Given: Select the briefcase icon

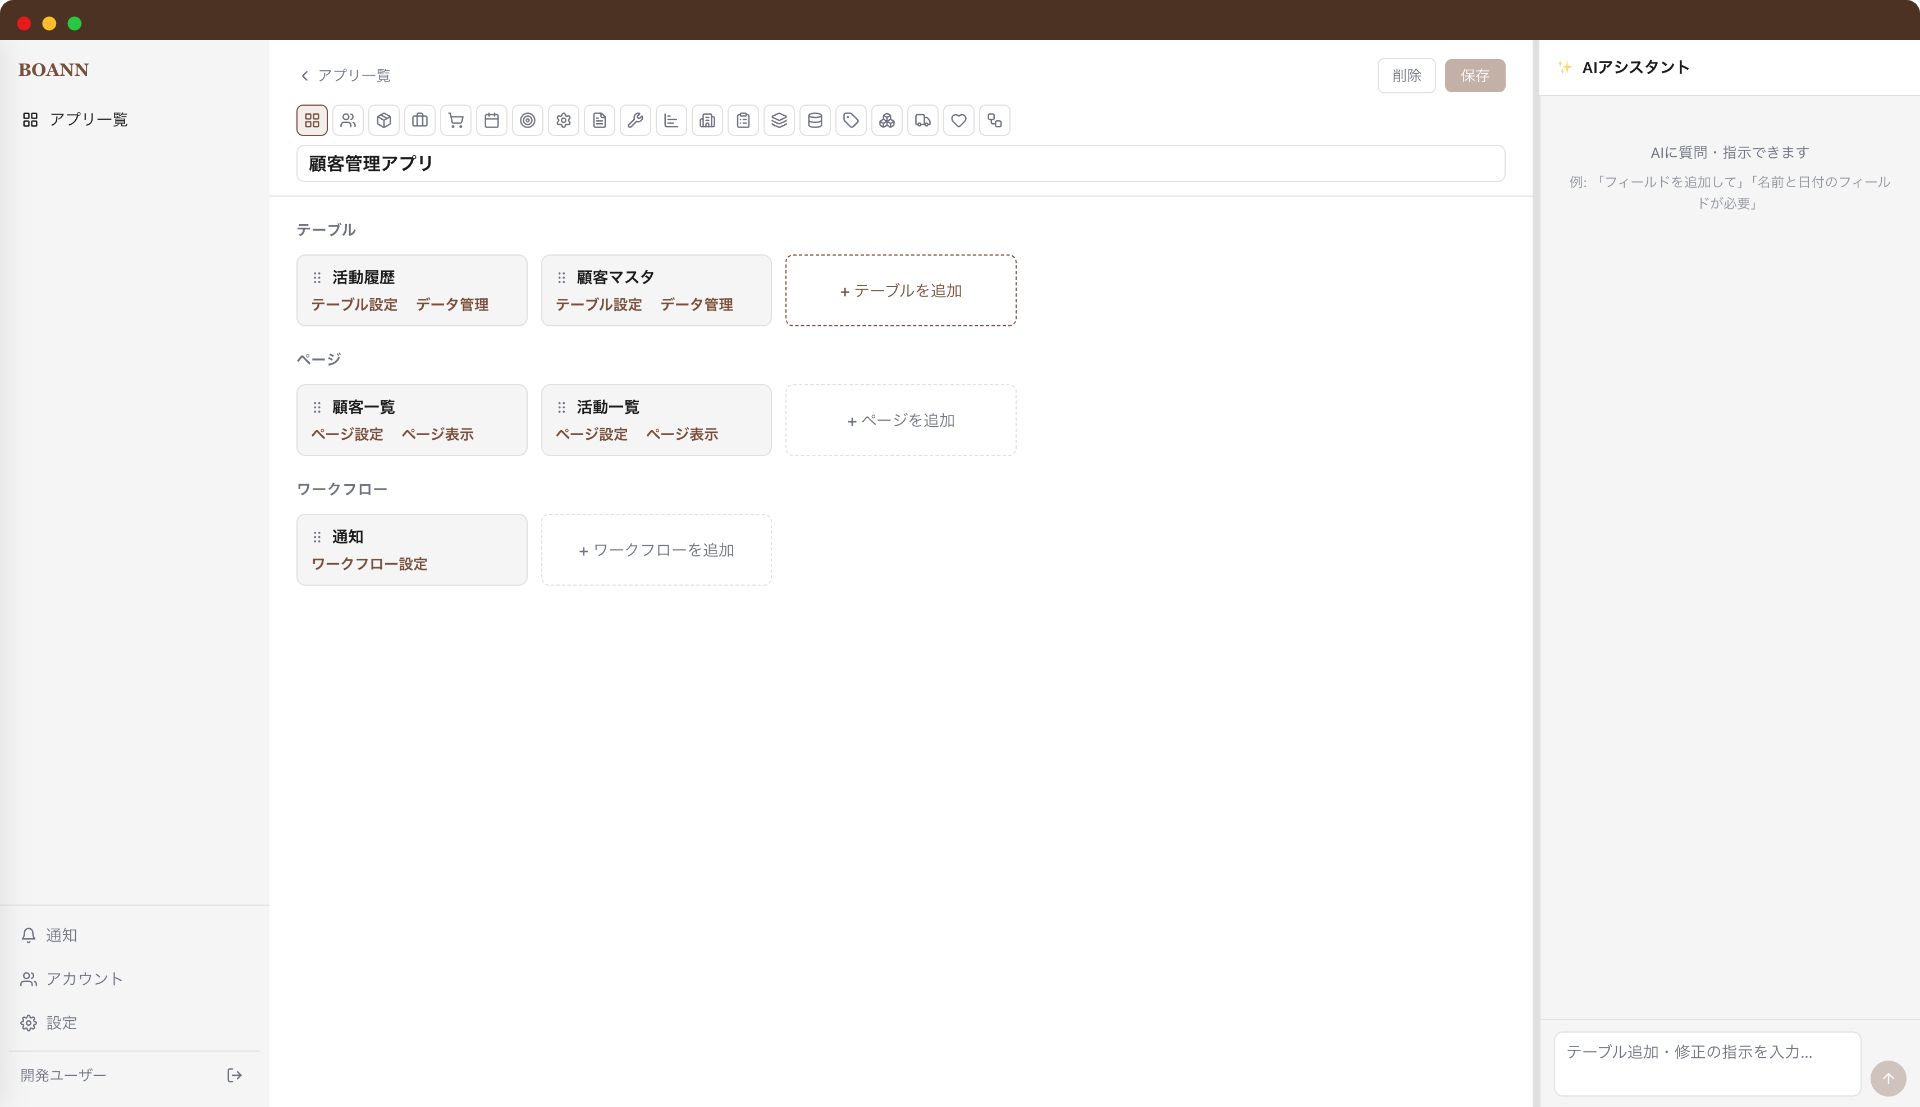Looking at the screenshot, I should click(x=420, y=120).
